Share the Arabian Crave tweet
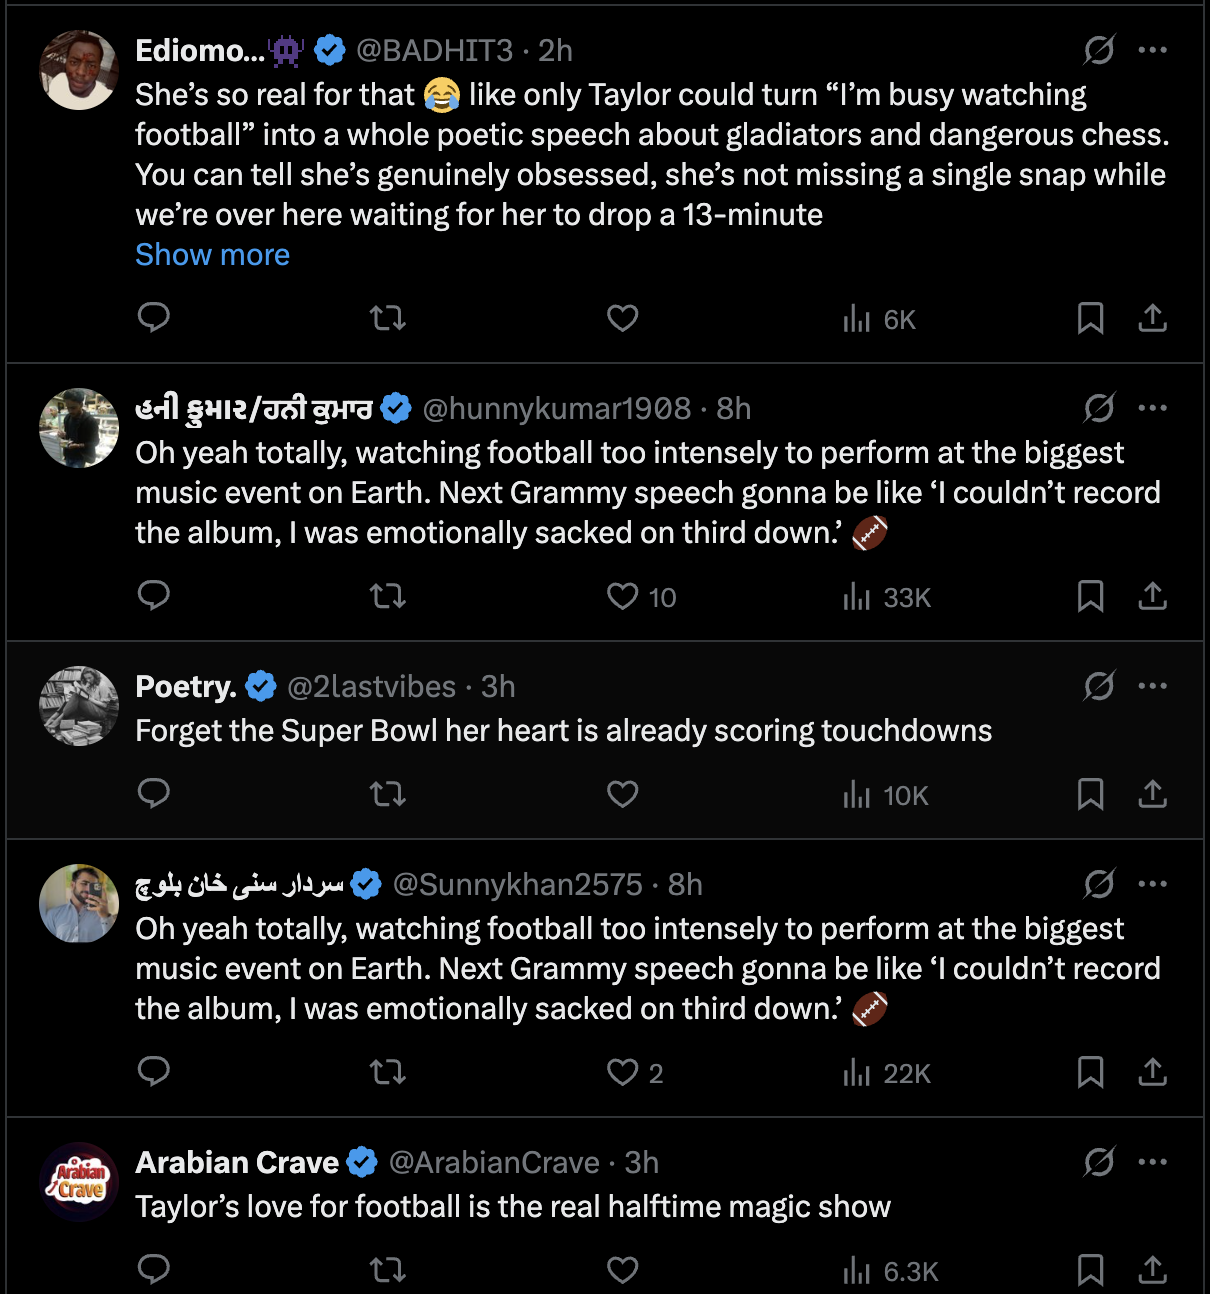 pos(1152,1270)
